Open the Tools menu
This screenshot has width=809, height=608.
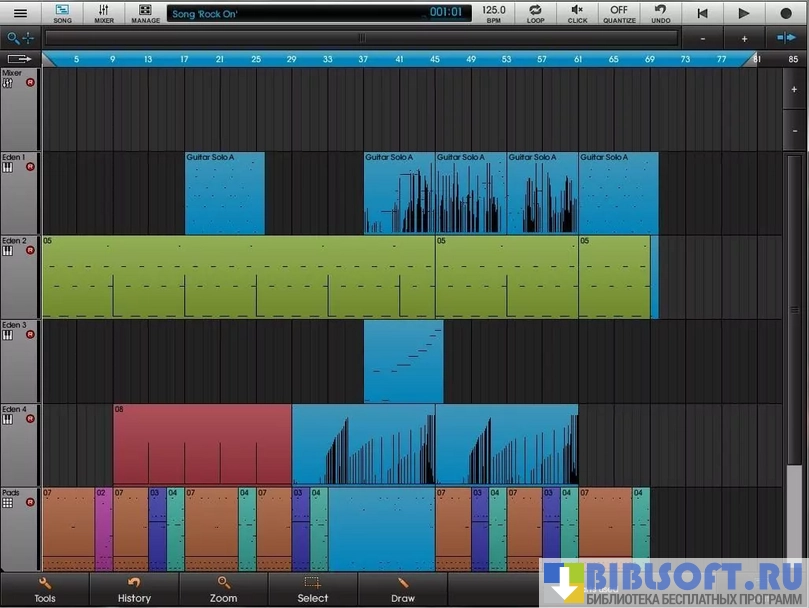tap(45, 590)
